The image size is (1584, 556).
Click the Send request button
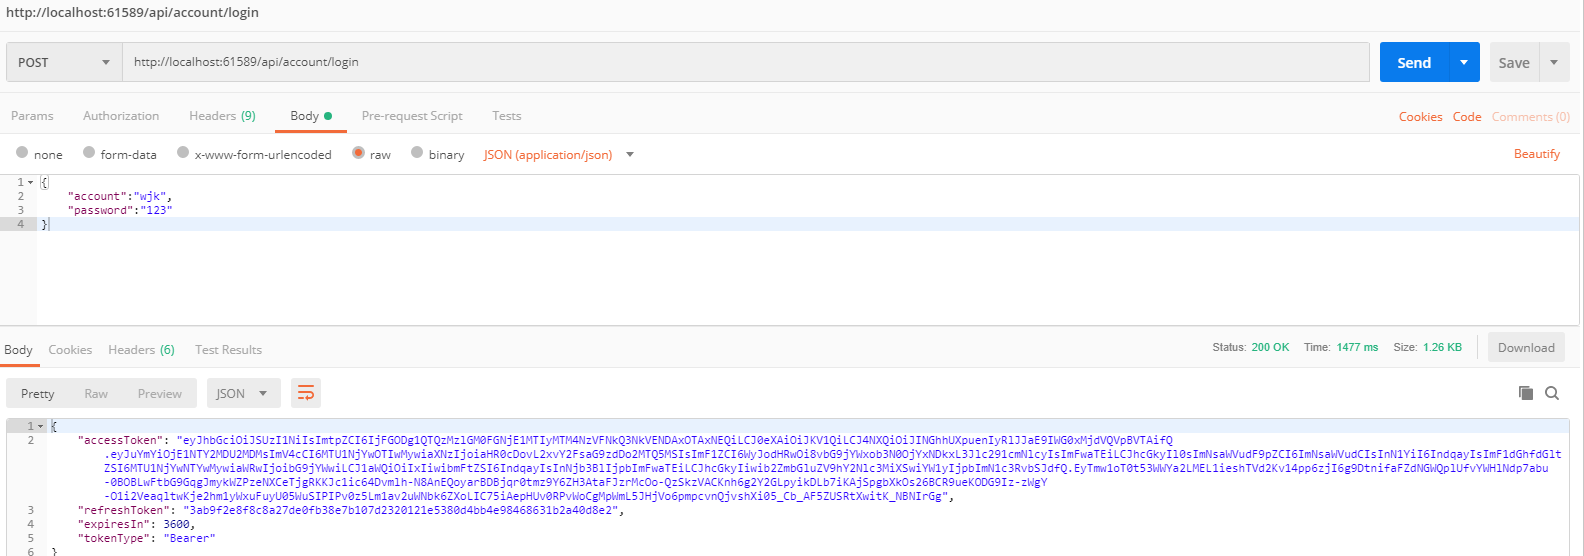1413,62
